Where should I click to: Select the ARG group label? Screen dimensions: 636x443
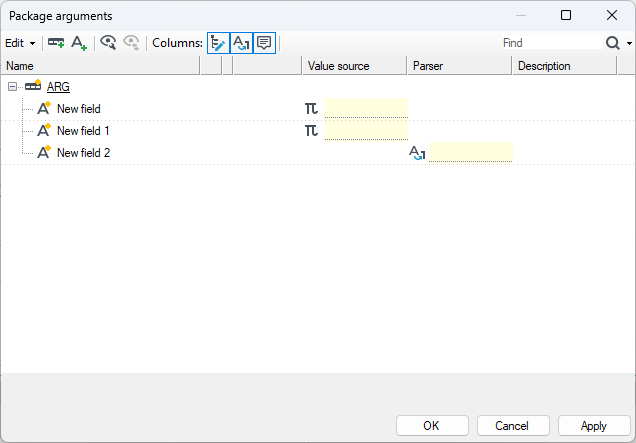click(x=58, y=87)
